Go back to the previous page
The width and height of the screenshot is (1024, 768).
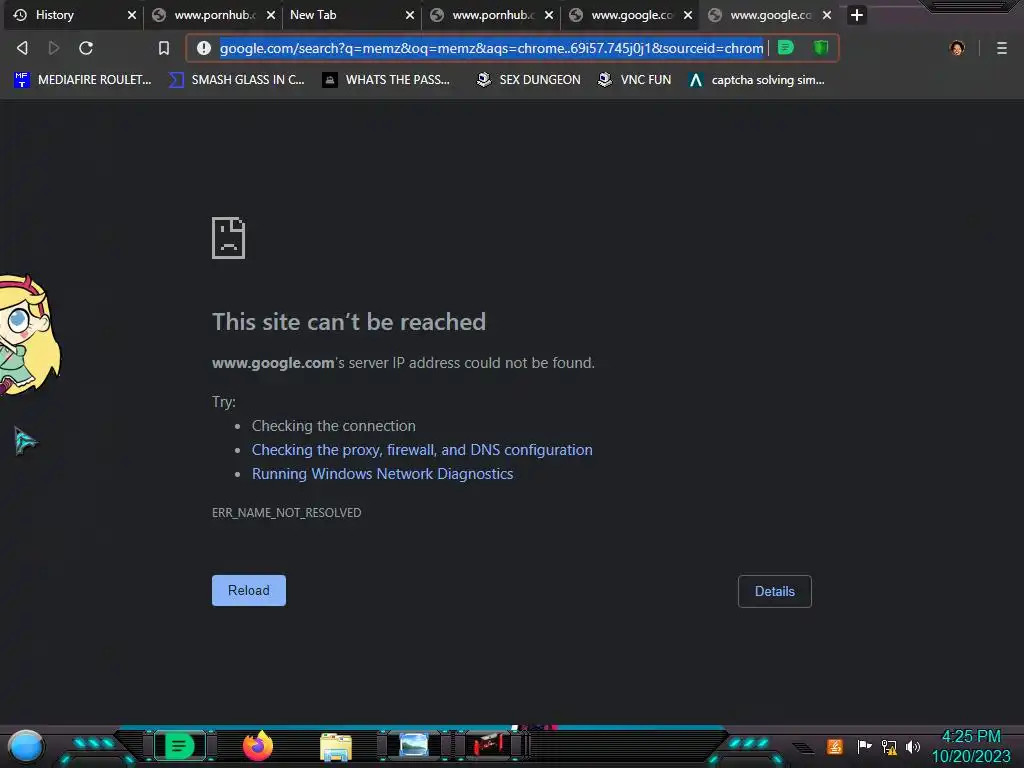[x=22, y=48]
